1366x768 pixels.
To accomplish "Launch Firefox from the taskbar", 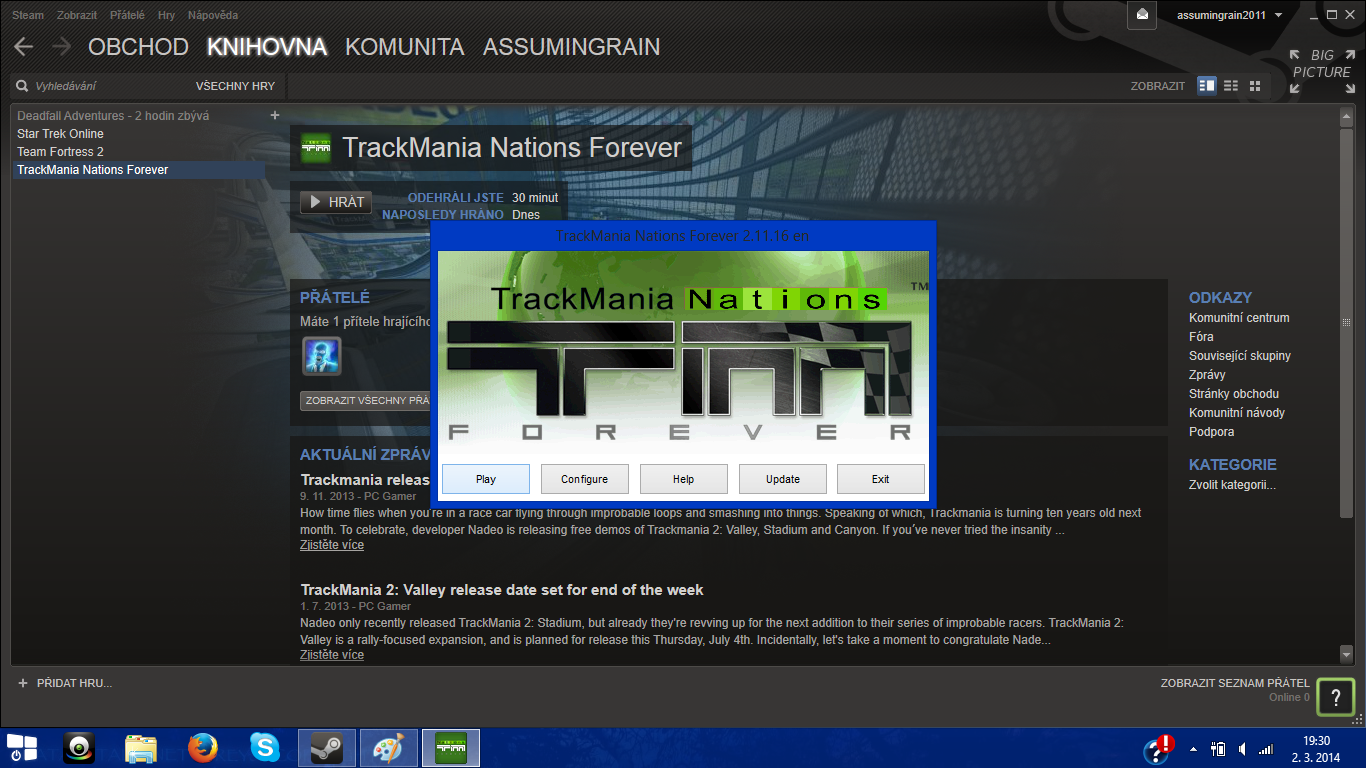I will [x=203, y=748].
